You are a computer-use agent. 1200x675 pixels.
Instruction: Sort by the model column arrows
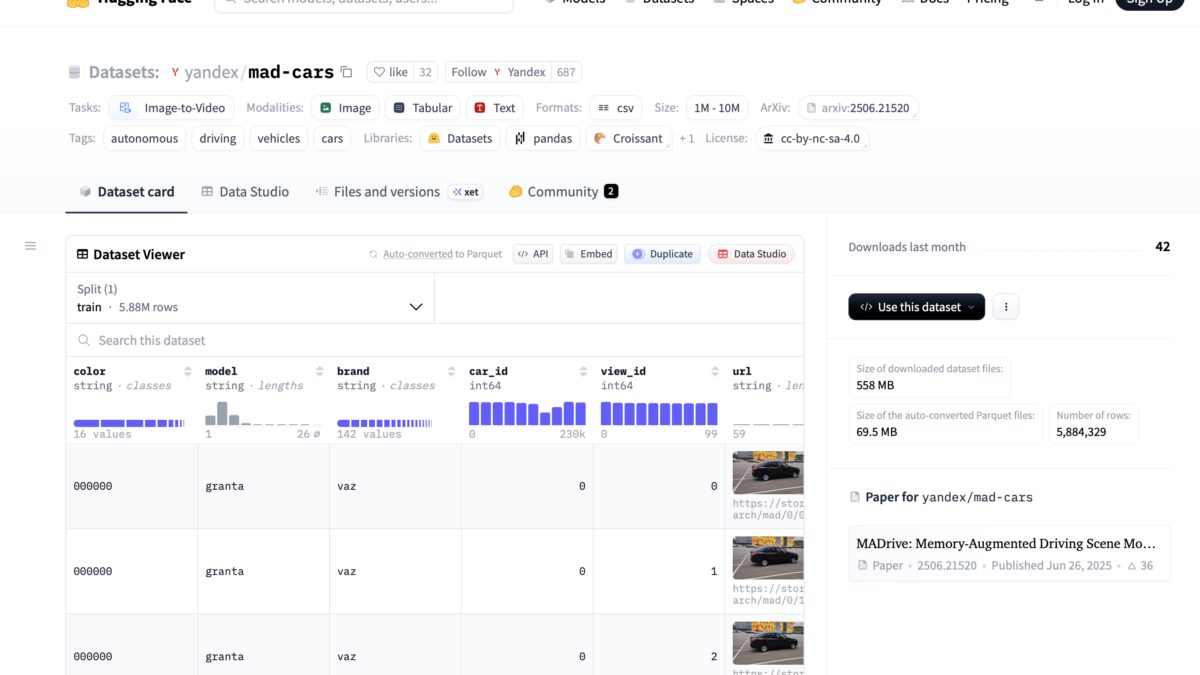[x=319, y=372]
